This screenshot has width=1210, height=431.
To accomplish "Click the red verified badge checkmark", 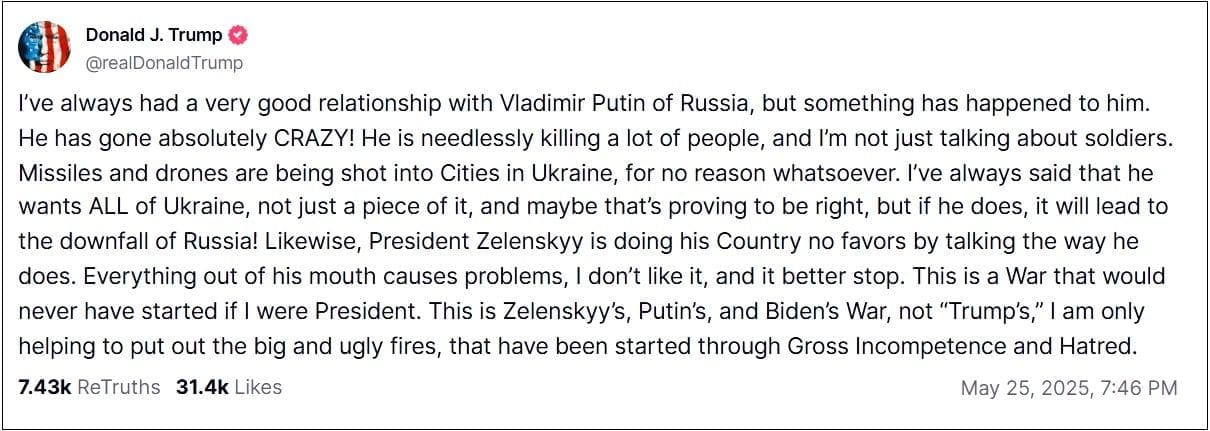I will [238, 36].
